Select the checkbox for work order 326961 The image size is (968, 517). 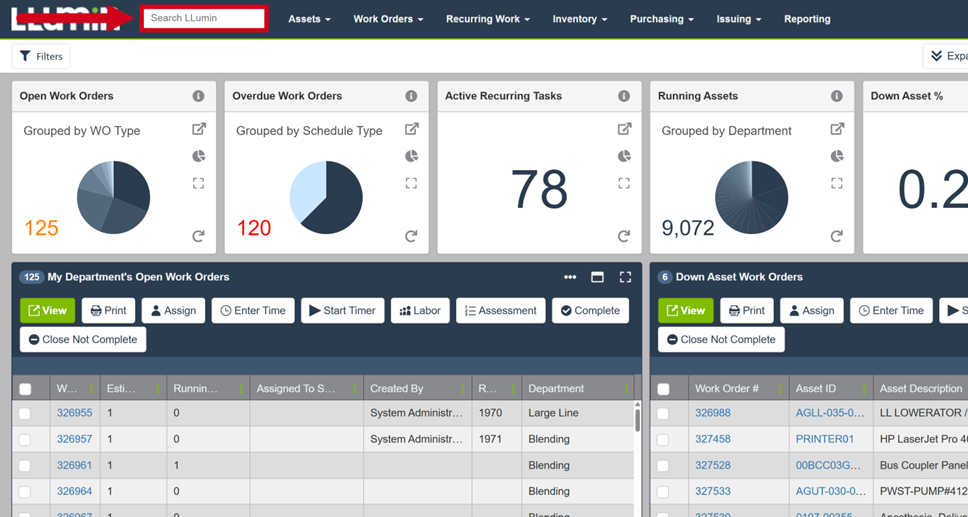pyautogui.click(x=25, y=465)
